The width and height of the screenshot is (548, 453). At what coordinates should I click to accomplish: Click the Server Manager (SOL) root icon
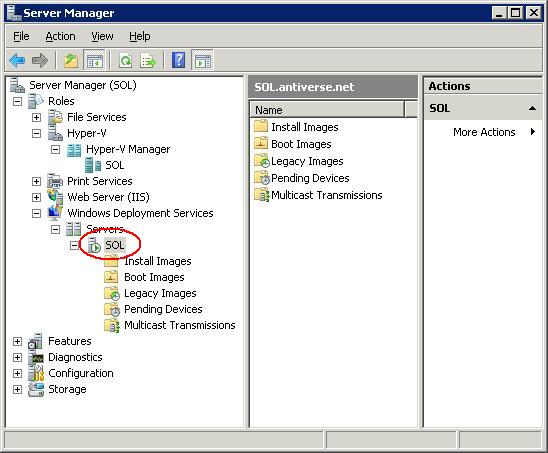pyautogui.click(x=17, y=85)
